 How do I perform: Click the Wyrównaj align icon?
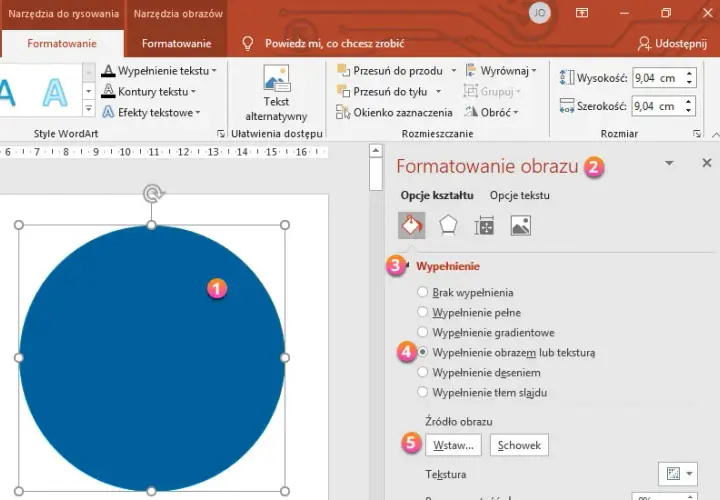pyautogui.click(x=471, y=70)
